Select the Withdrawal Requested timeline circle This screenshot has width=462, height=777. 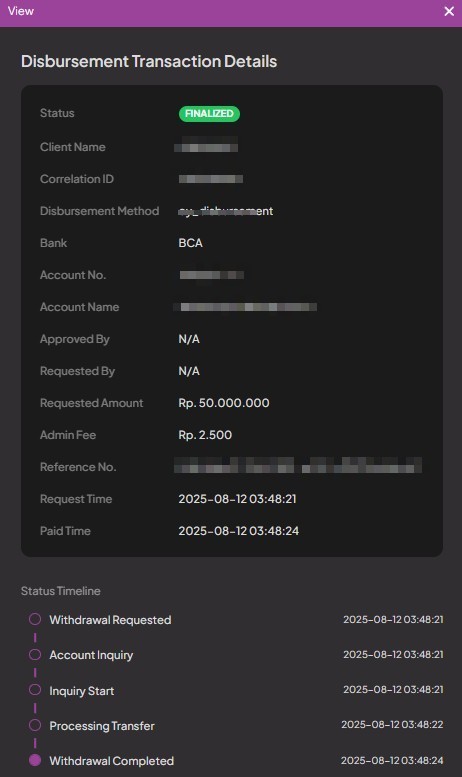coord(35,619)
